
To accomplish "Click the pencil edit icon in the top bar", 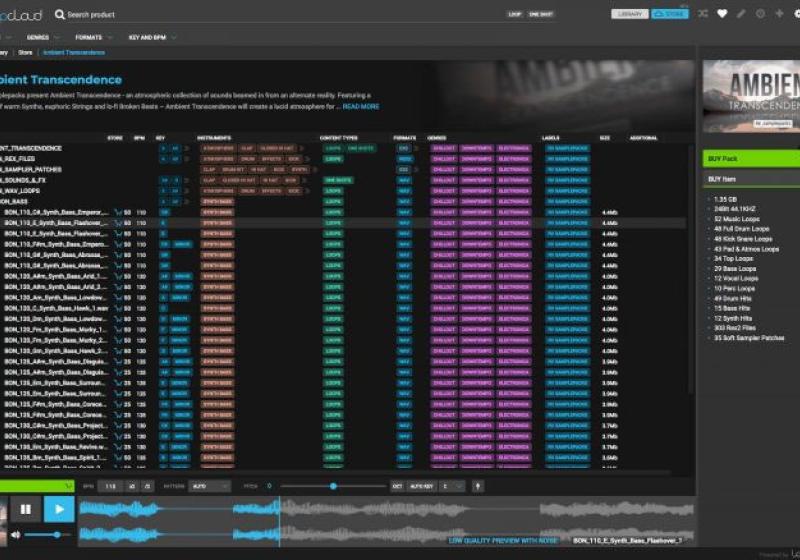I will [741, 14].
